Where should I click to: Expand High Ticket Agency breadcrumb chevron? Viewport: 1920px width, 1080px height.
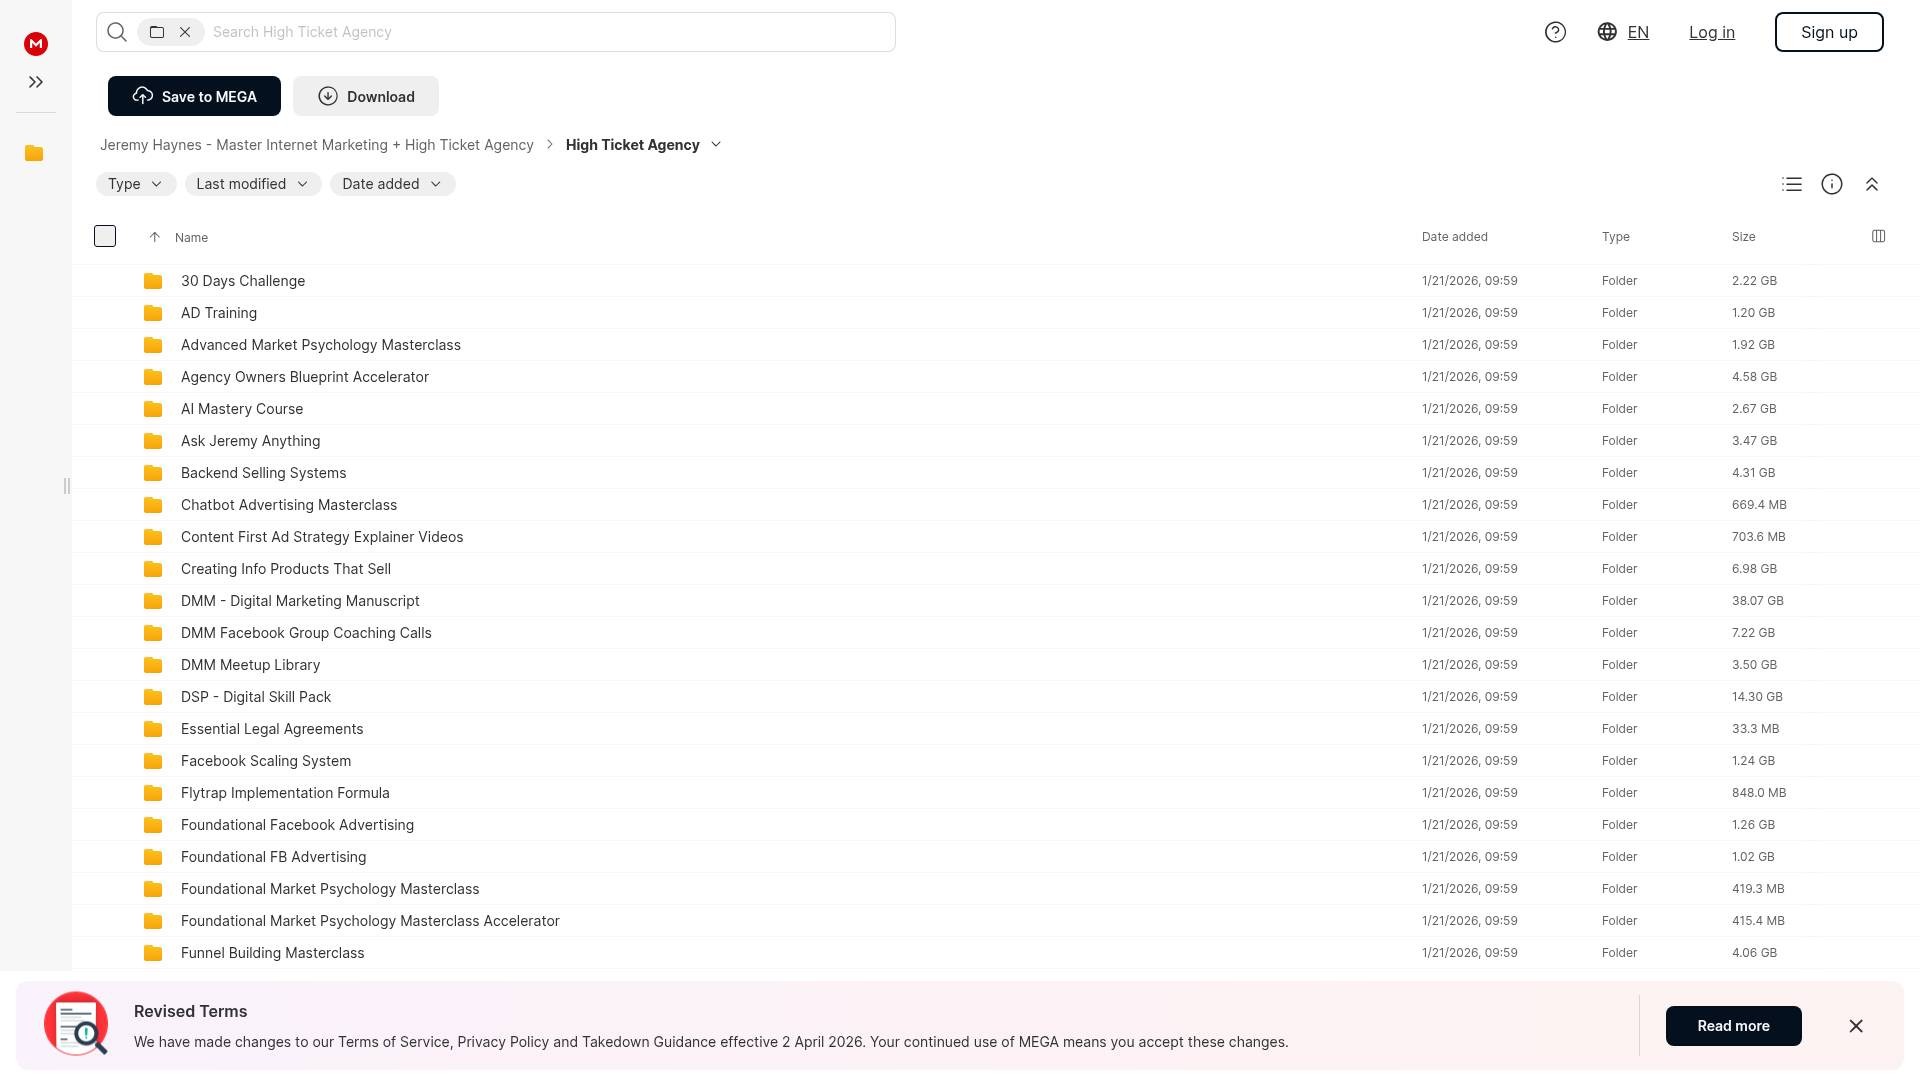point(716,145)
